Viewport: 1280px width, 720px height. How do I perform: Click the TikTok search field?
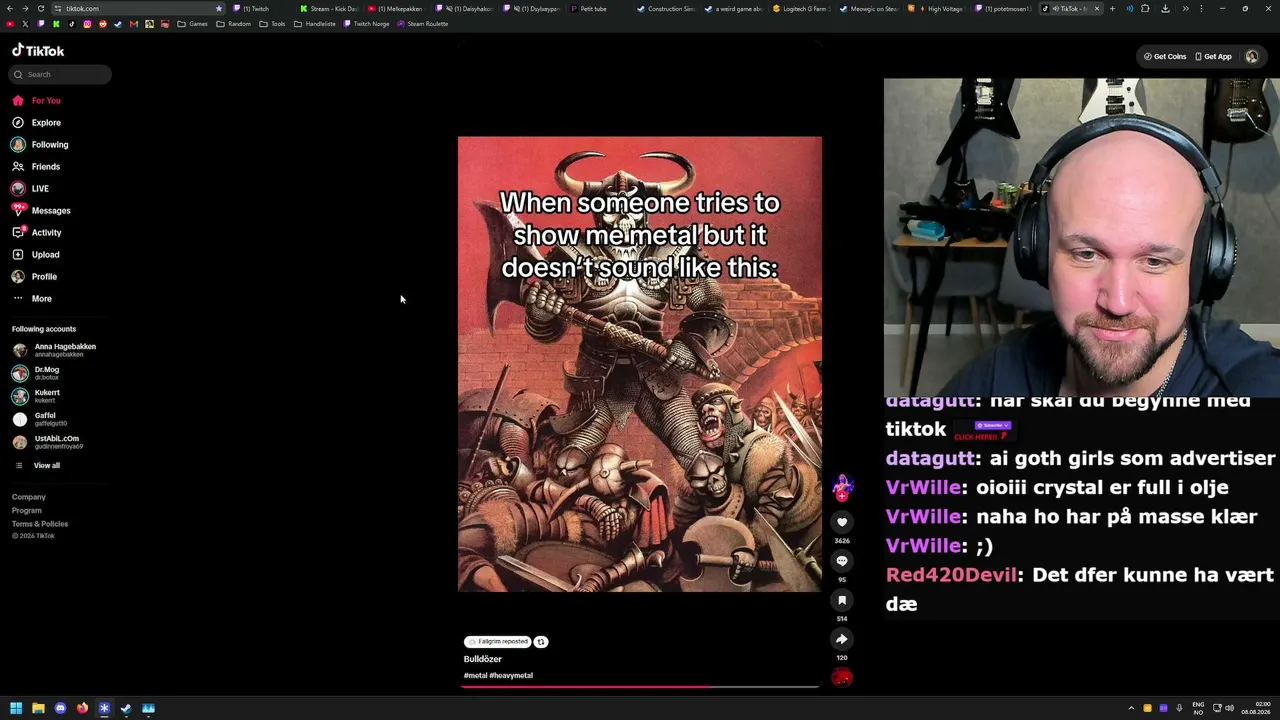point(60,74)
